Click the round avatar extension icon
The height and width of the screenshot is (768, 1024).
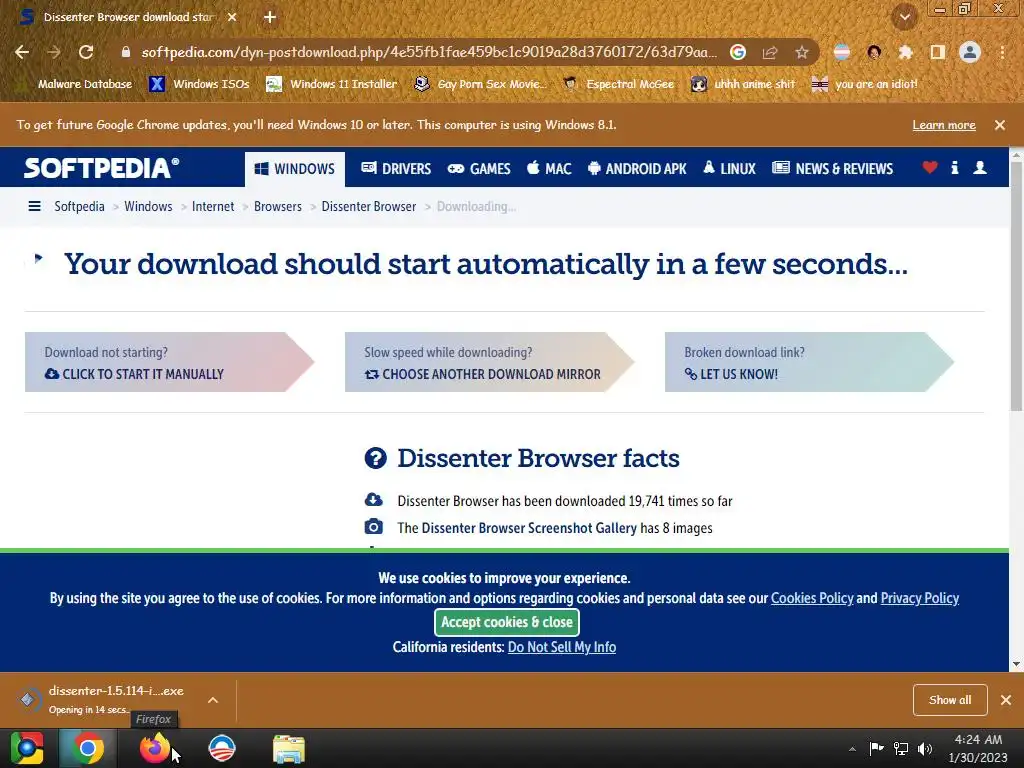coord(874,52)
